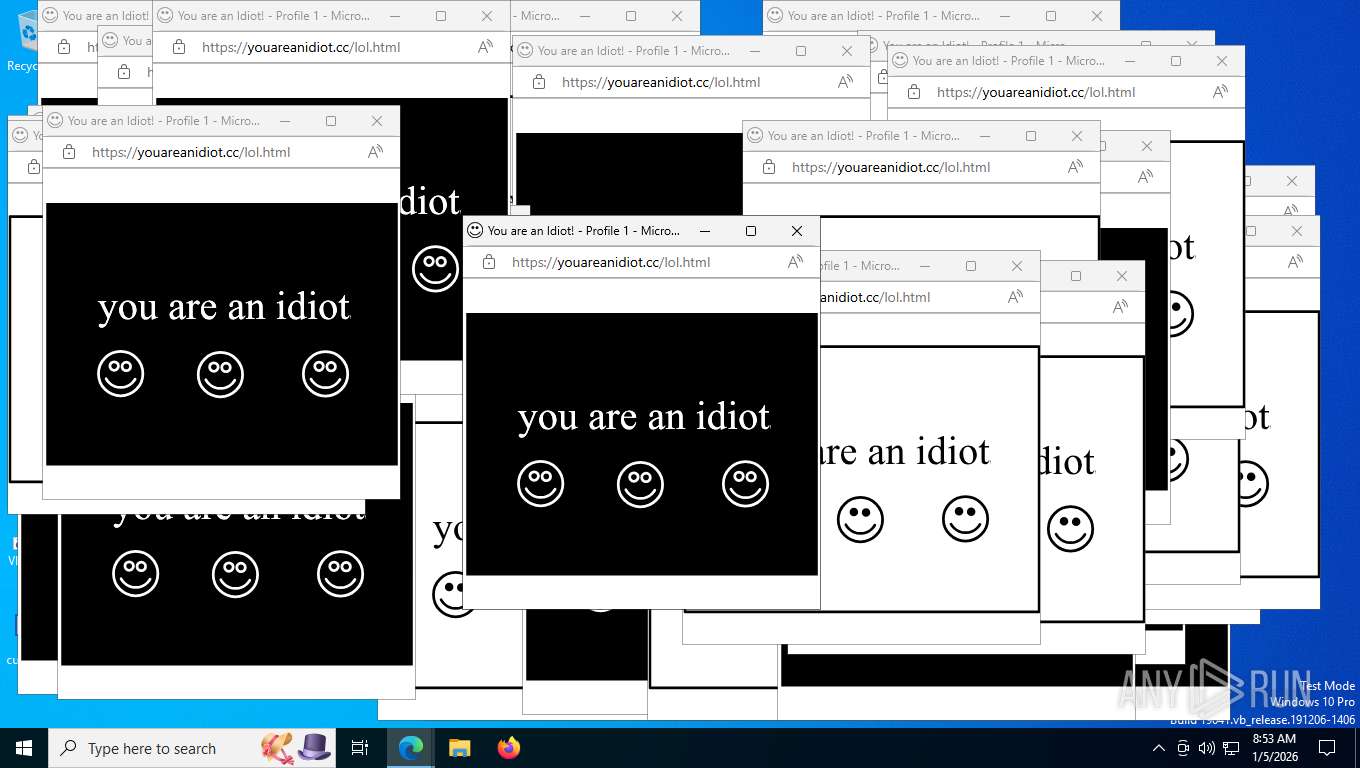
Task: Maximize the frontmost center Edge window
Action: [751, 231]
